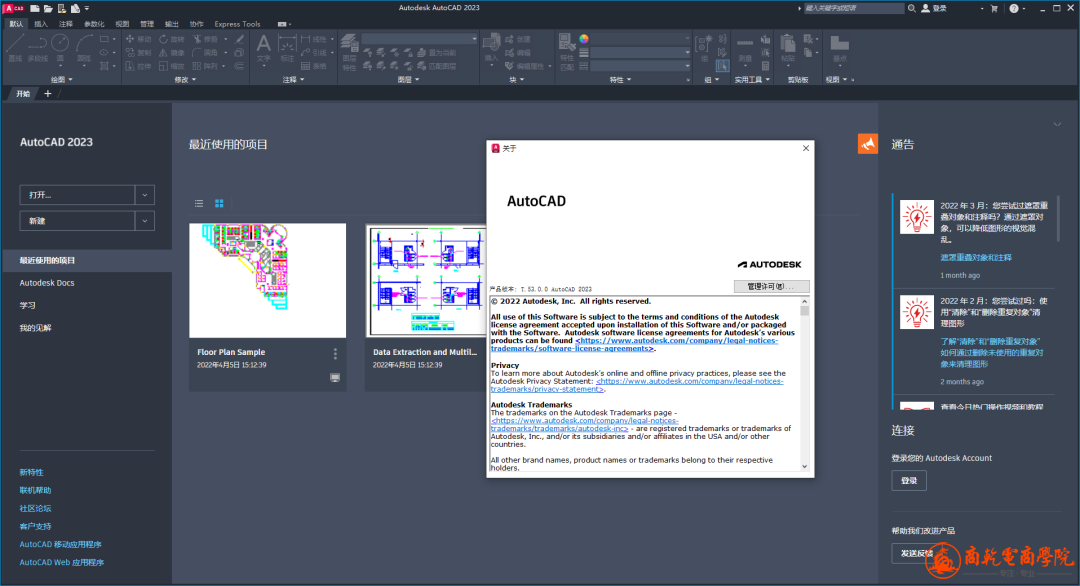Click the 登录 button under Autodesk Account
The height and width of the screenshot is (586, 1080).
909,481
